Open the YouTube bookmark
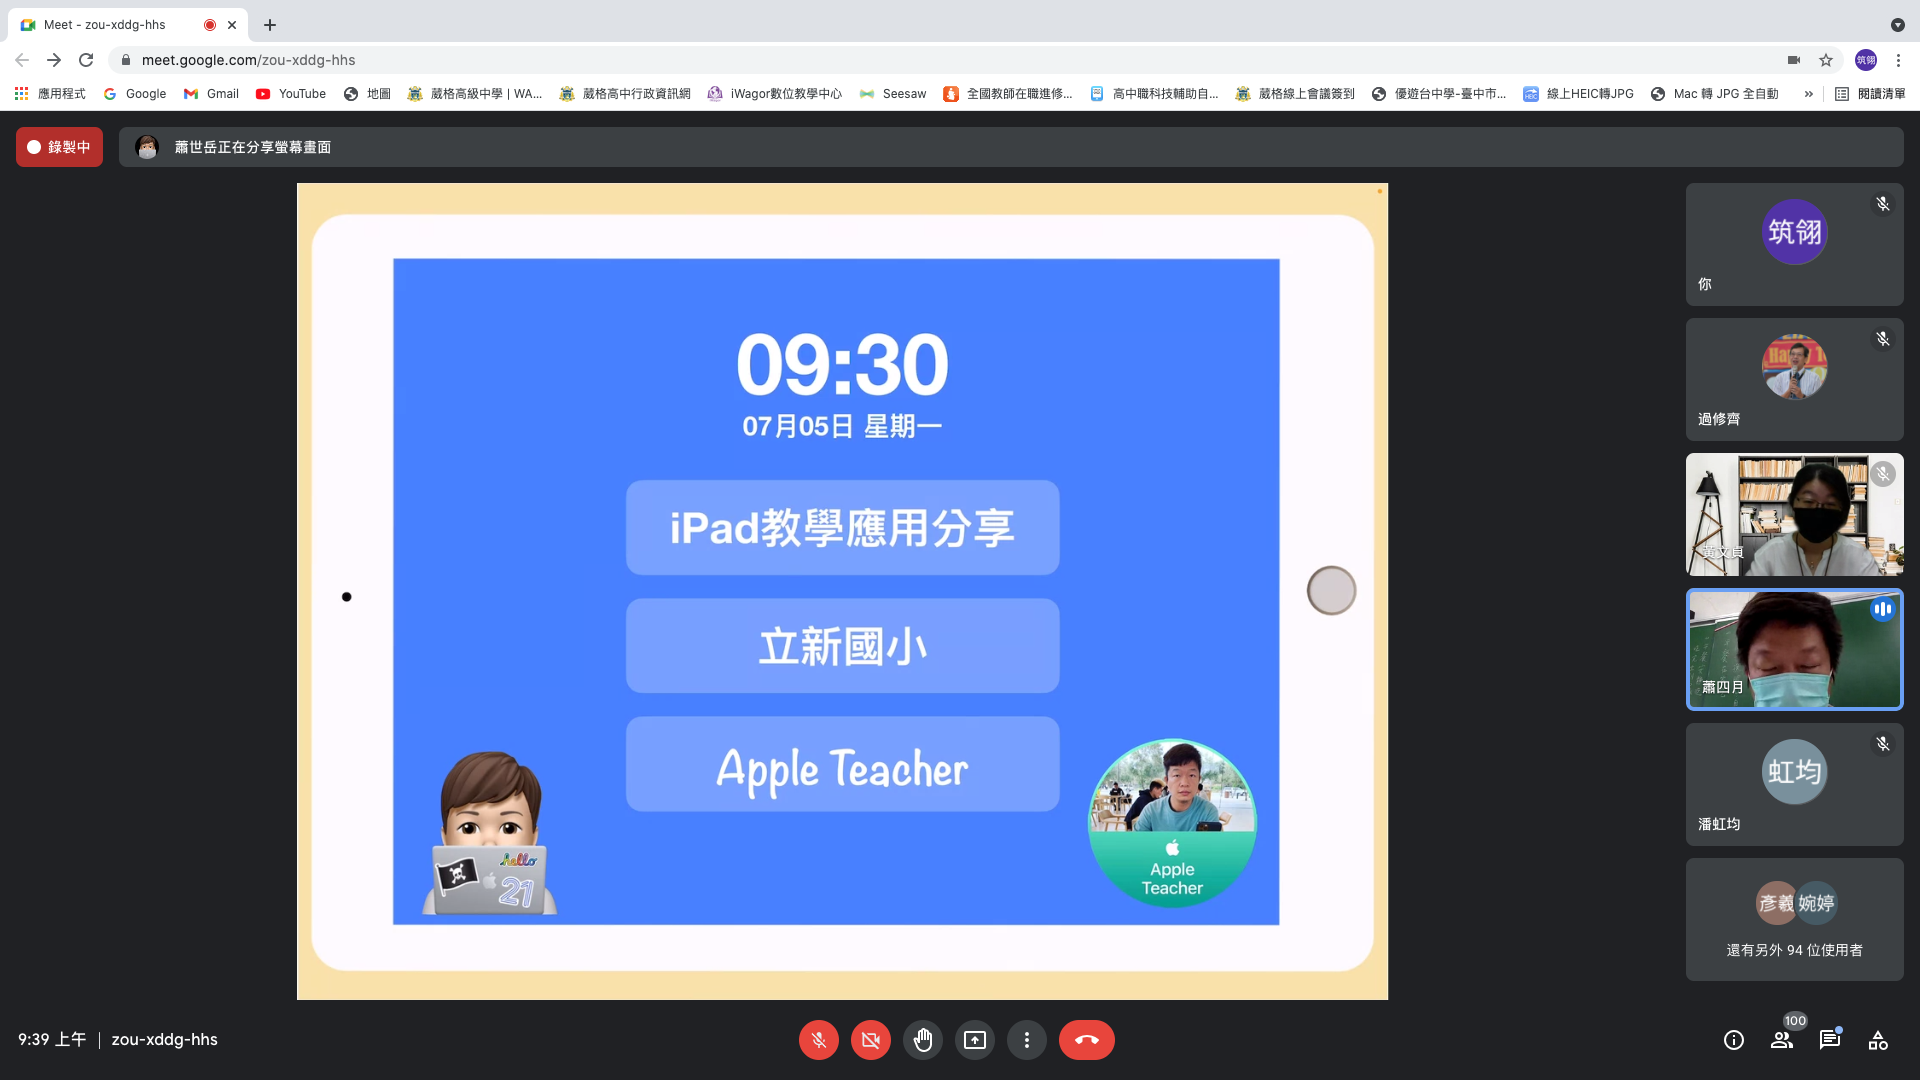The height and width of the screenshot is (1080, 1920). coord(291,94)
